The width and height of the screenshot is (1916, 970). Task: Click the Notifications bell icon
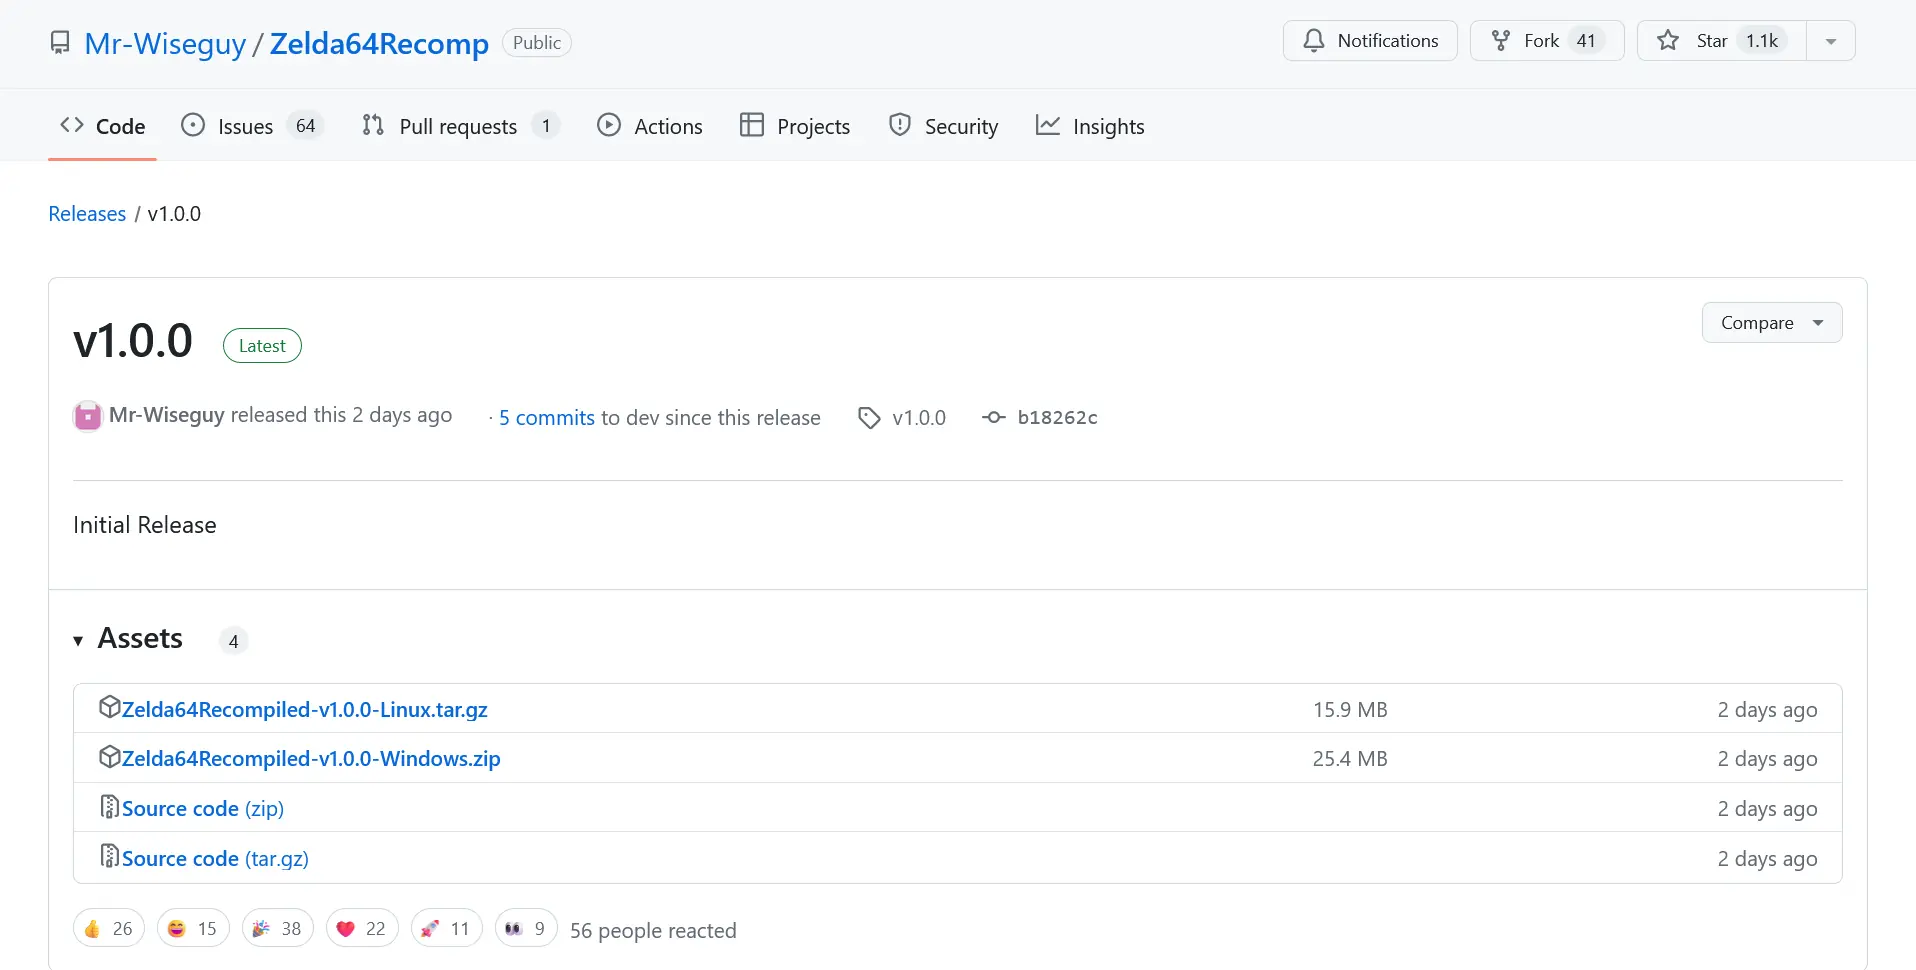[x=1314, y=41]
